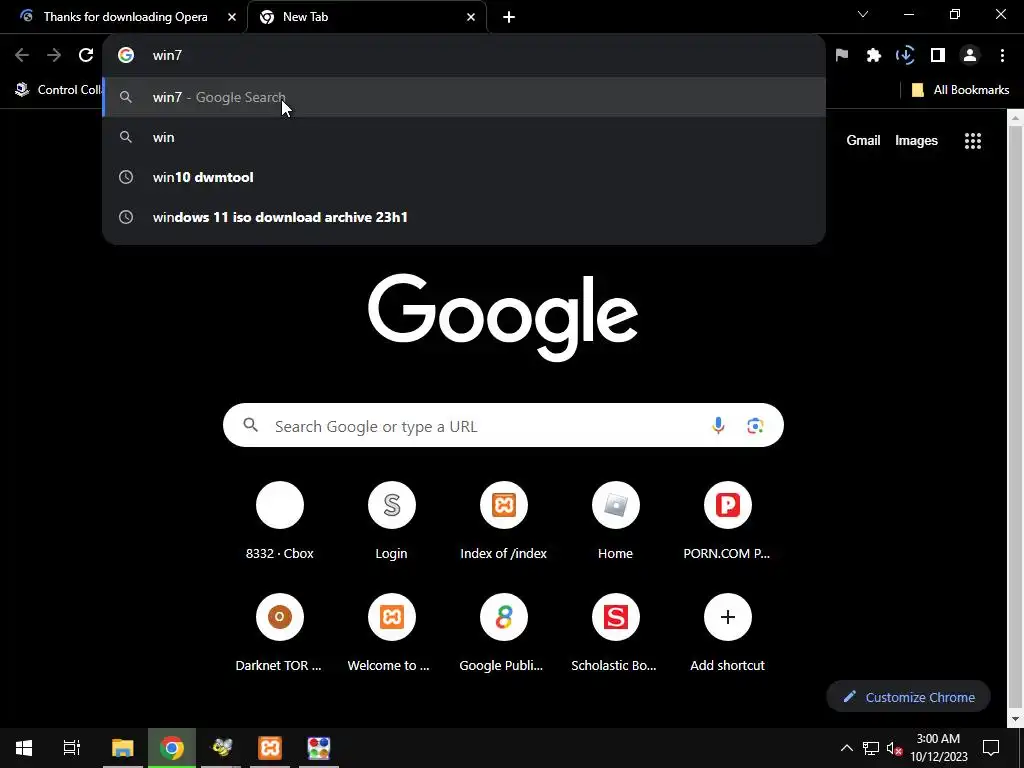This screenshot has height=768, width=1024.
Task: Open the 8332 · Cbox shortcut
Action: click(x=280, y=520)
